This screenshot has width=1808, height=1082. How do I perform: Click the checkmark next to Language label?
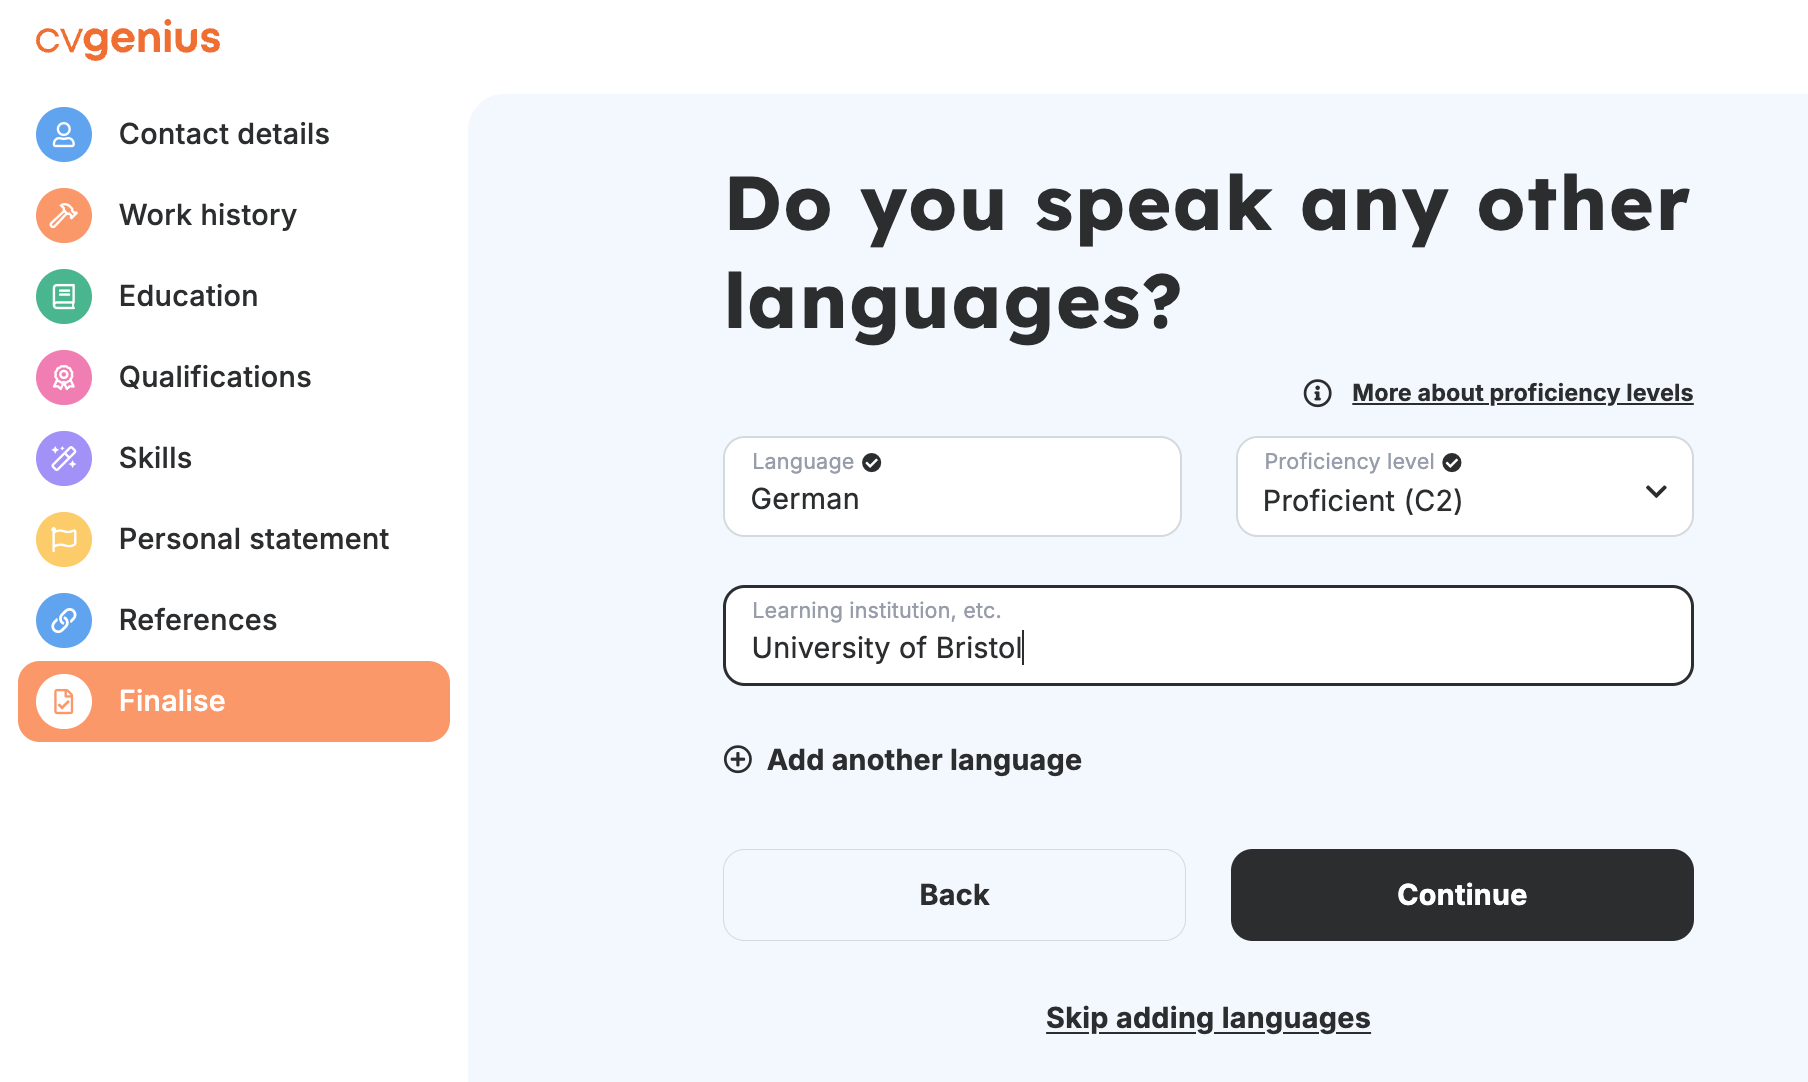tap(870, 462)
